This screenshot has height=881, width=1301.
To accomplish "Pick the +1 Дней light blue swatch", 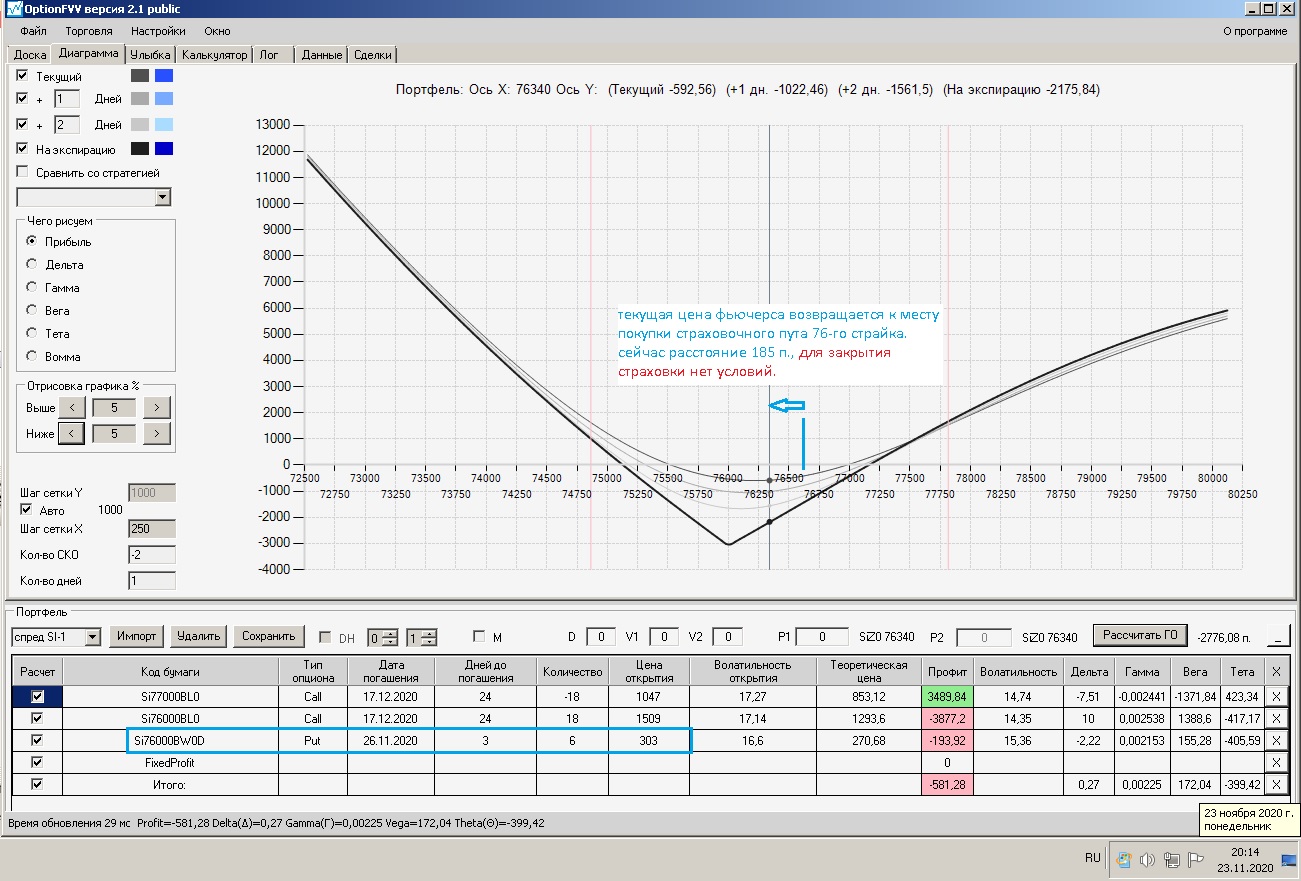I will point(164,99).
